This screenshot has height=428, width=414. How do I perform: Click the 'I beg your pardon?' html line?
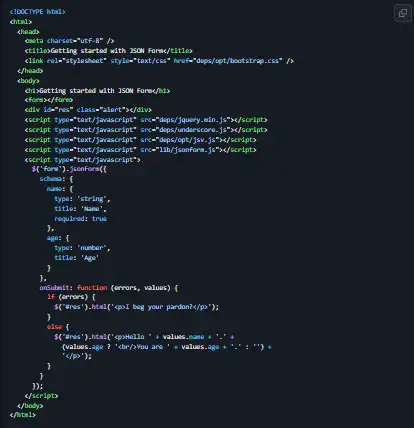137,307
